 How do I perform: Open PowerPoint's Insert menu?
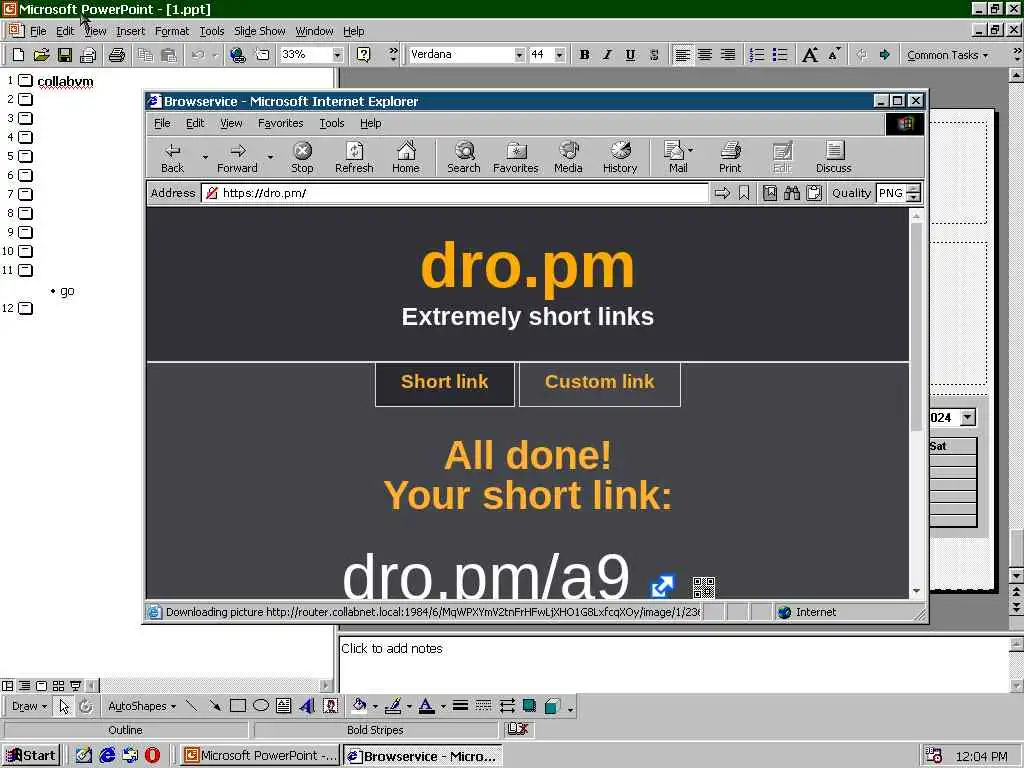click(x=131, y=31)
